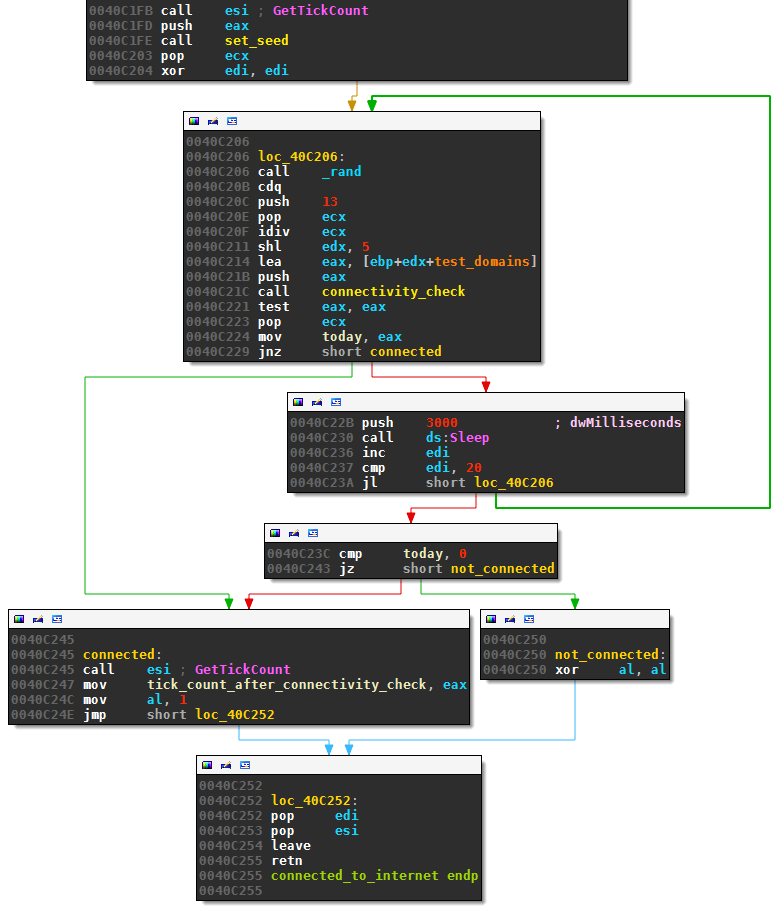This screenshot has width=775, height=910.
Task: Click color icon on the 'cmp today, 0' block
Action: coord(275,533)
